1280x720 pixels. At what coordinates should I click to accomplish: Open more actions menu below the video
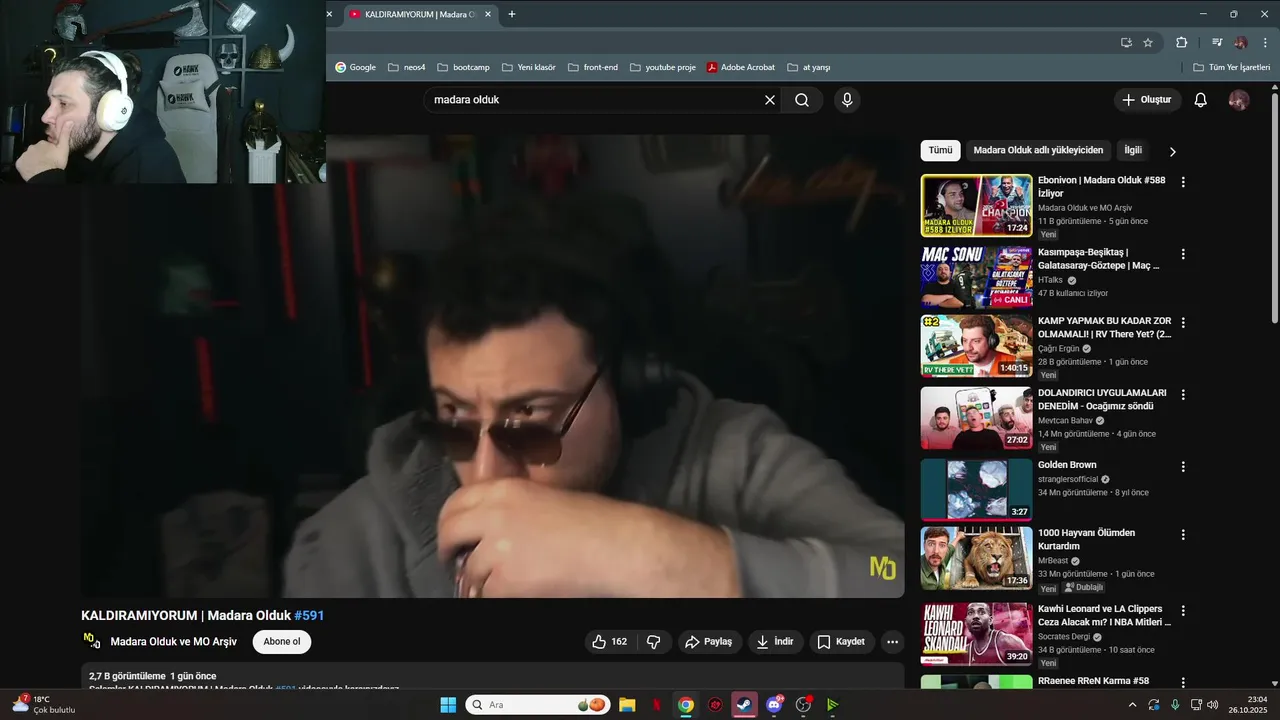pos(892,642)
